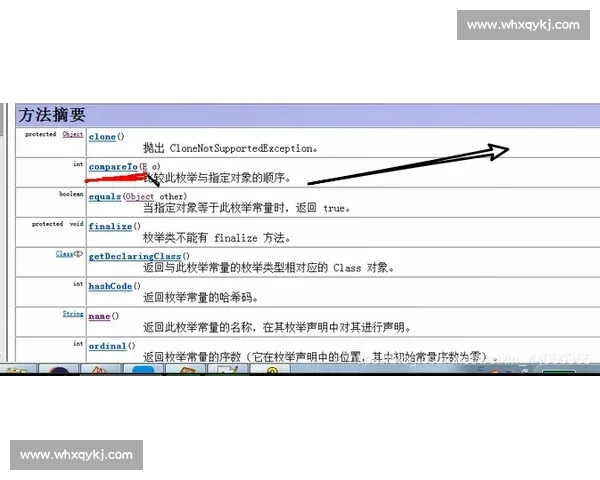600x480 pixels.
Task: Click the 'protected void' modifier beside finalize
Action: 57,224
